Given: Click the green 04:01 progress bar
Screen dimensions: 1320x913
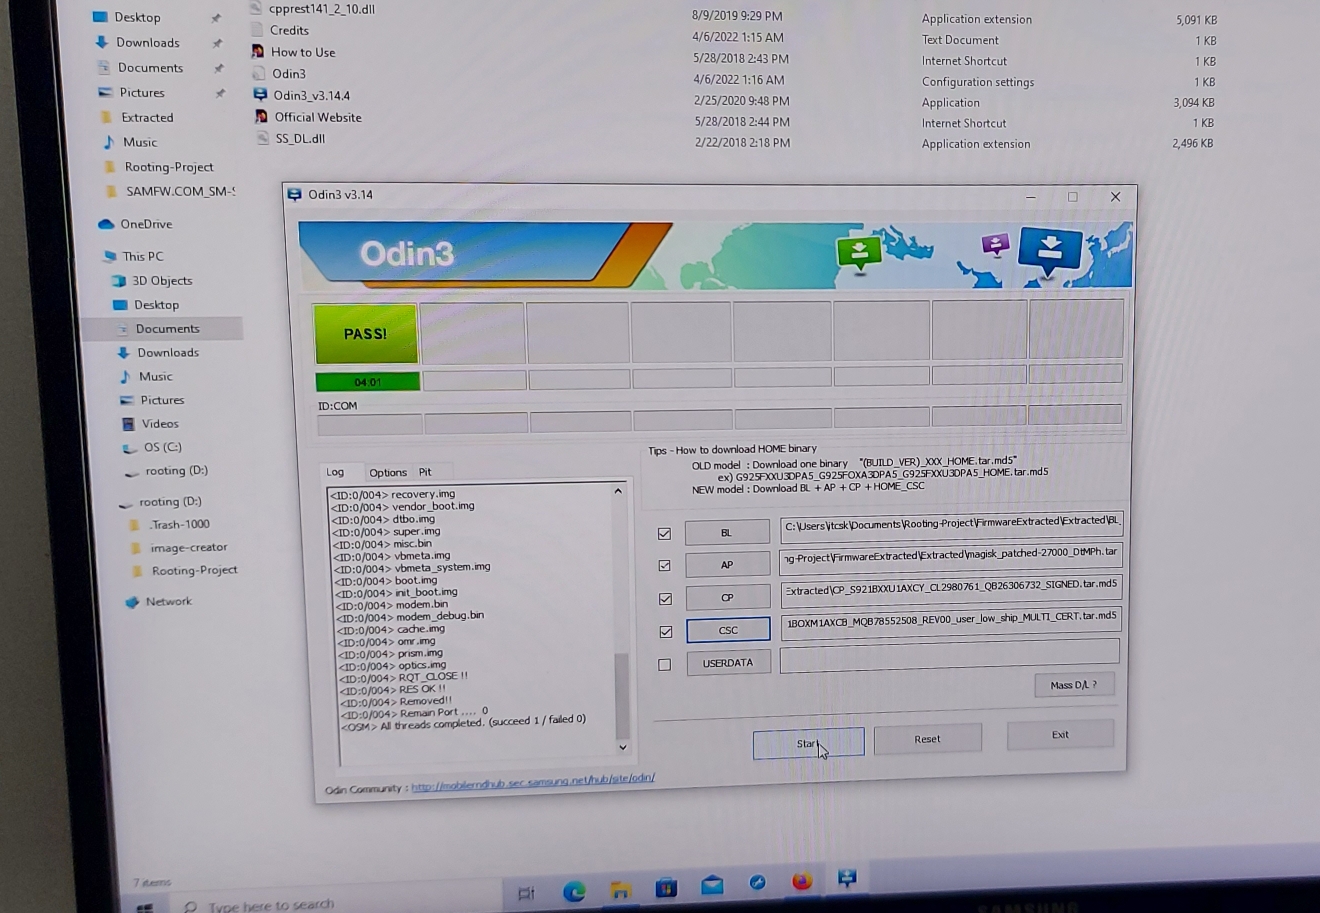Looking at the screenshot, I should pos(367,382).
